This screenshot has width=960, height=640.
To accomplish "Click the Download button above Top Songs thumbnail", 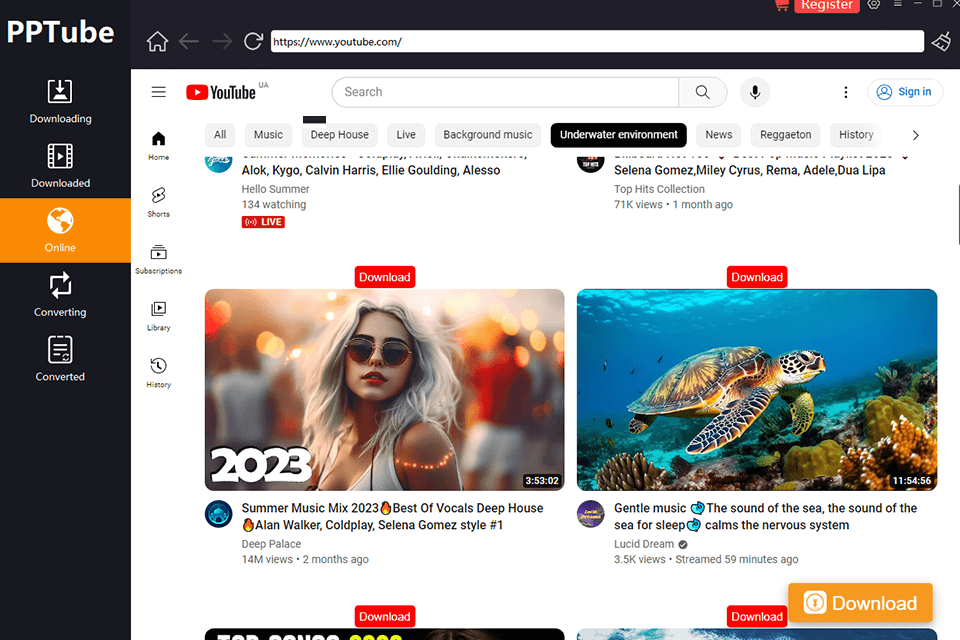I will (384, 616).
